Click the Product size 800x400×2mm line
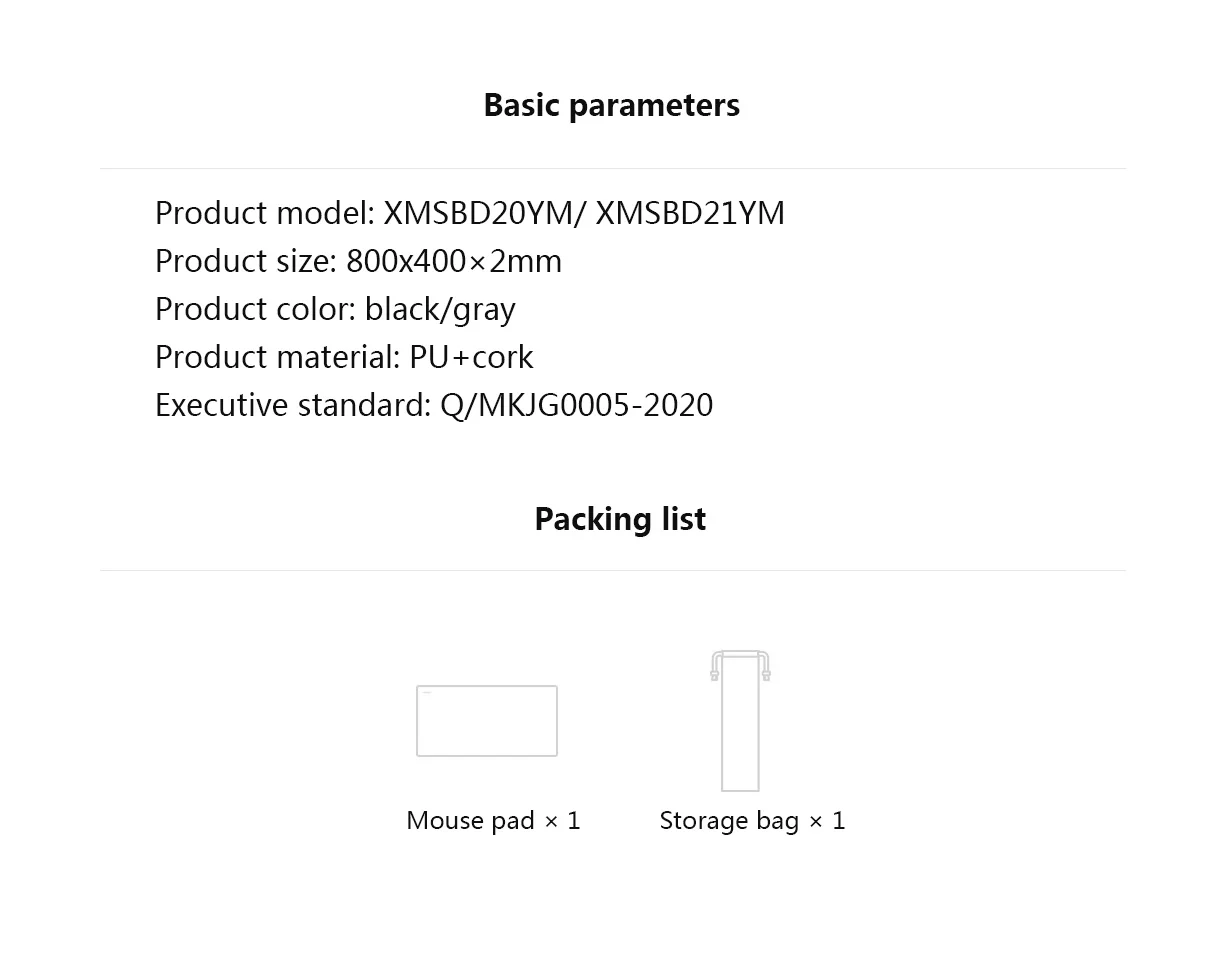Screen dimensions: 1226x972 (x=358, y=261)
